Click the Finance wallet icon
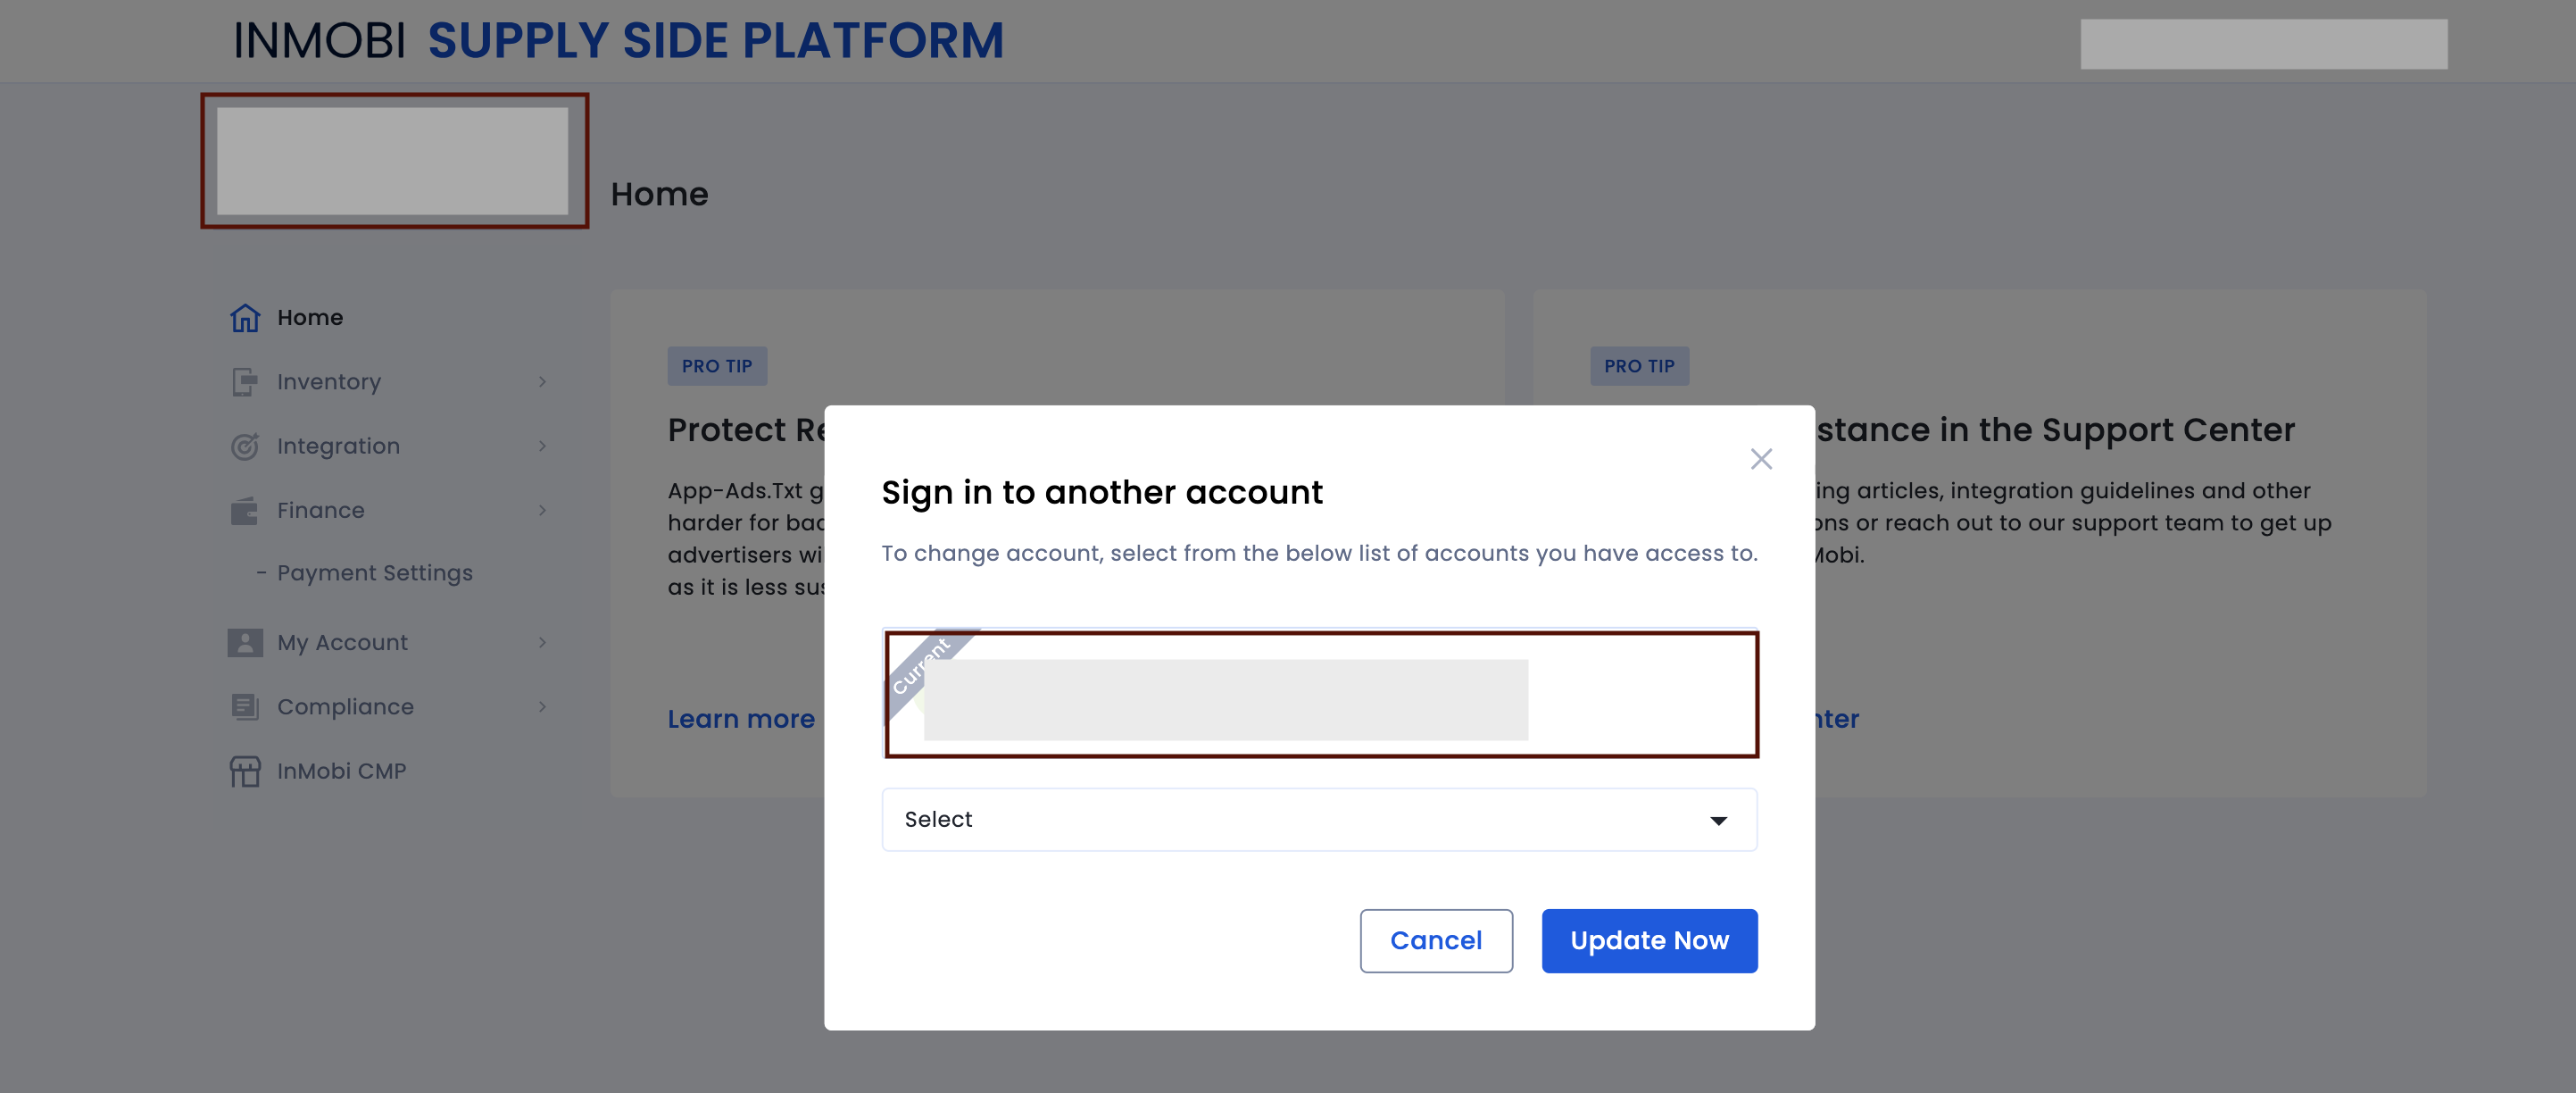The image size is (2576, 1093). 245,511
